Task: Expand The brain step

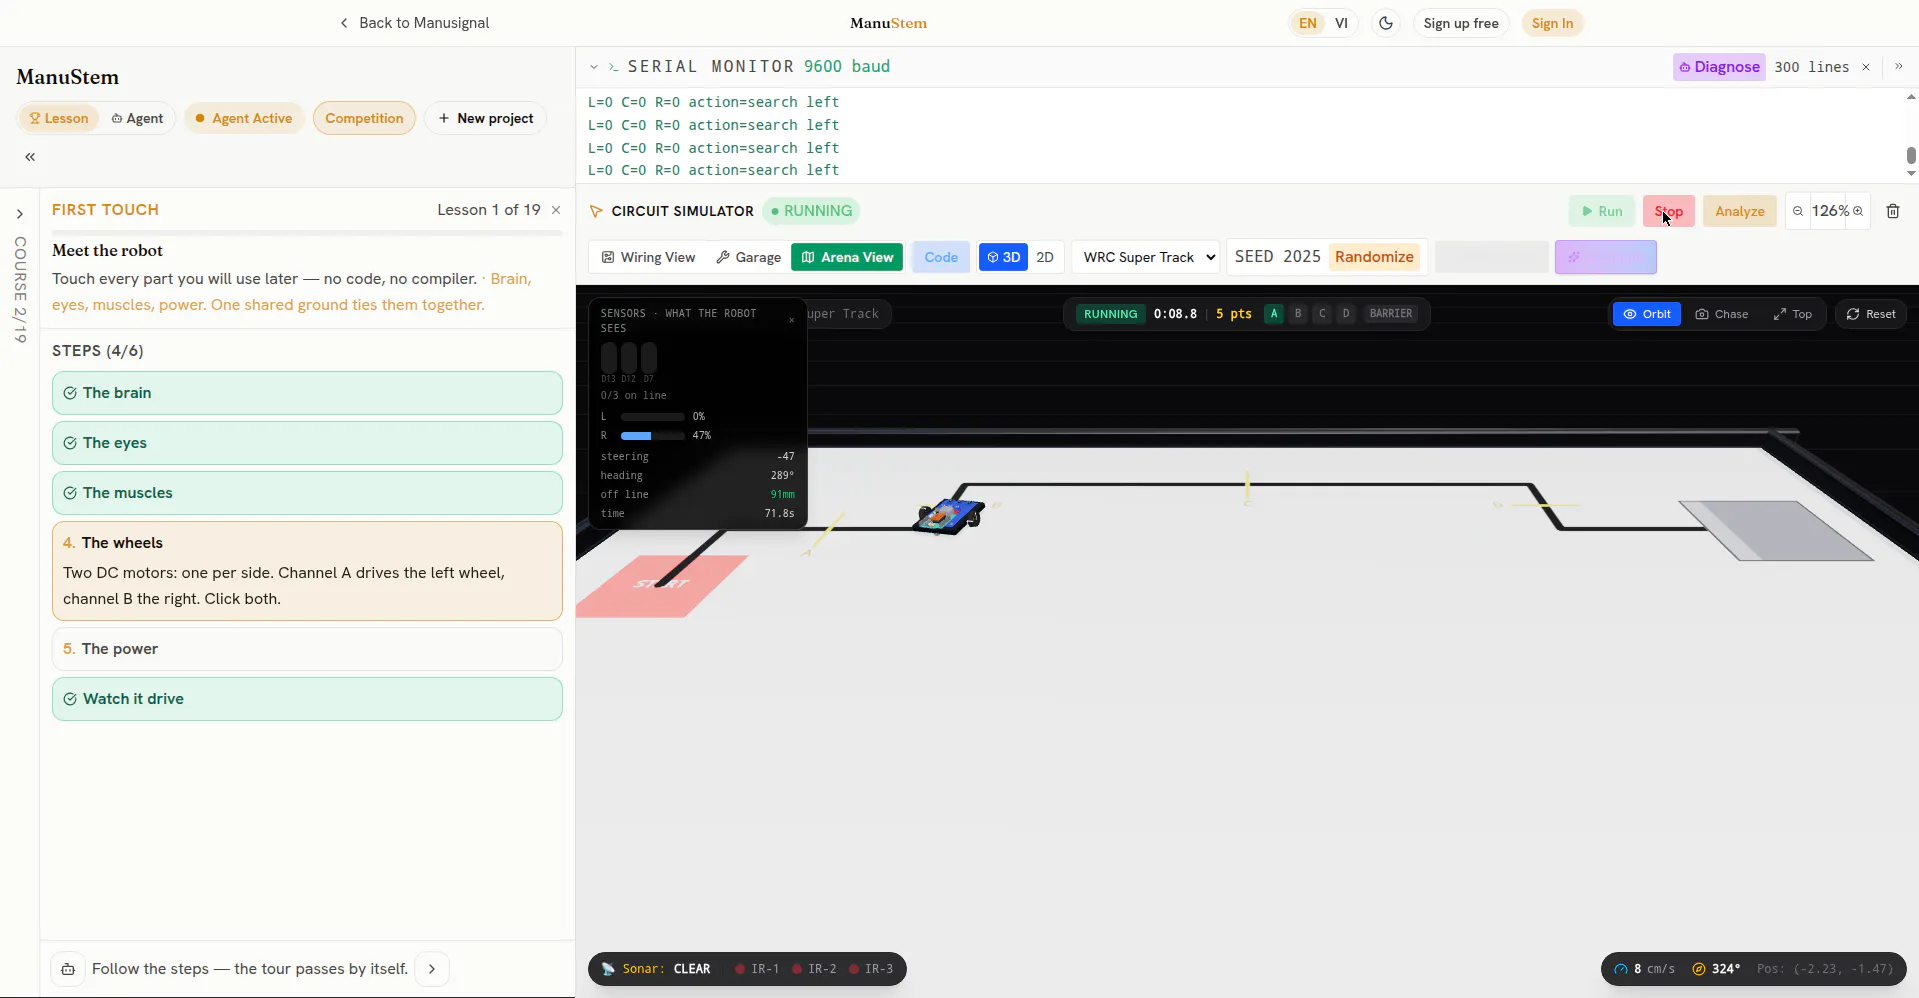Action: pyautogui.click(x=307, y=393)
